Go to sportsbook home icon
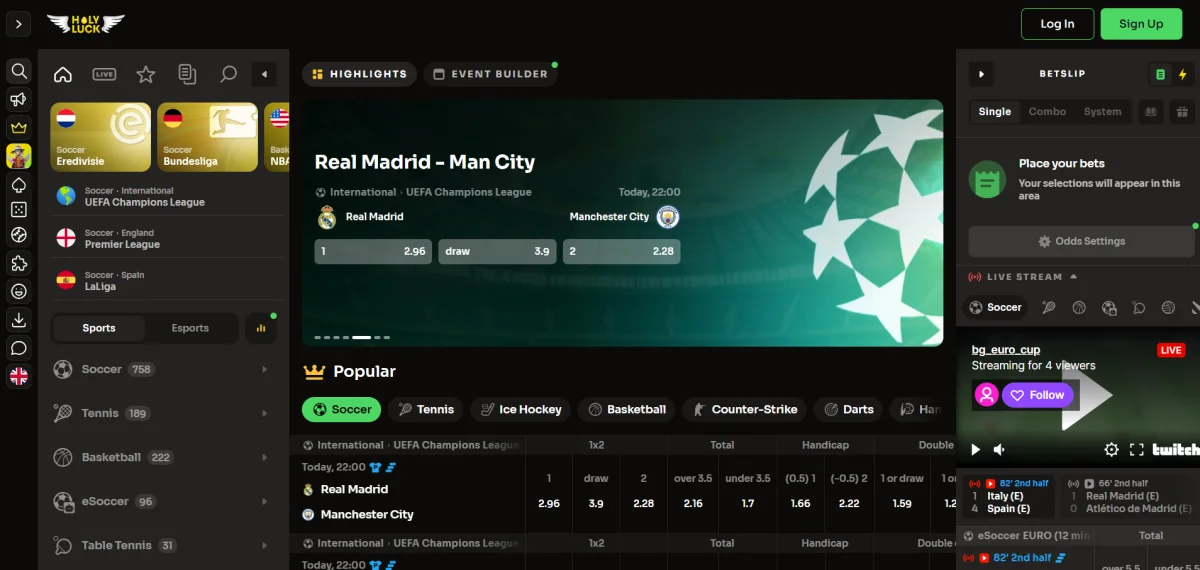 [x=63, y=74]
